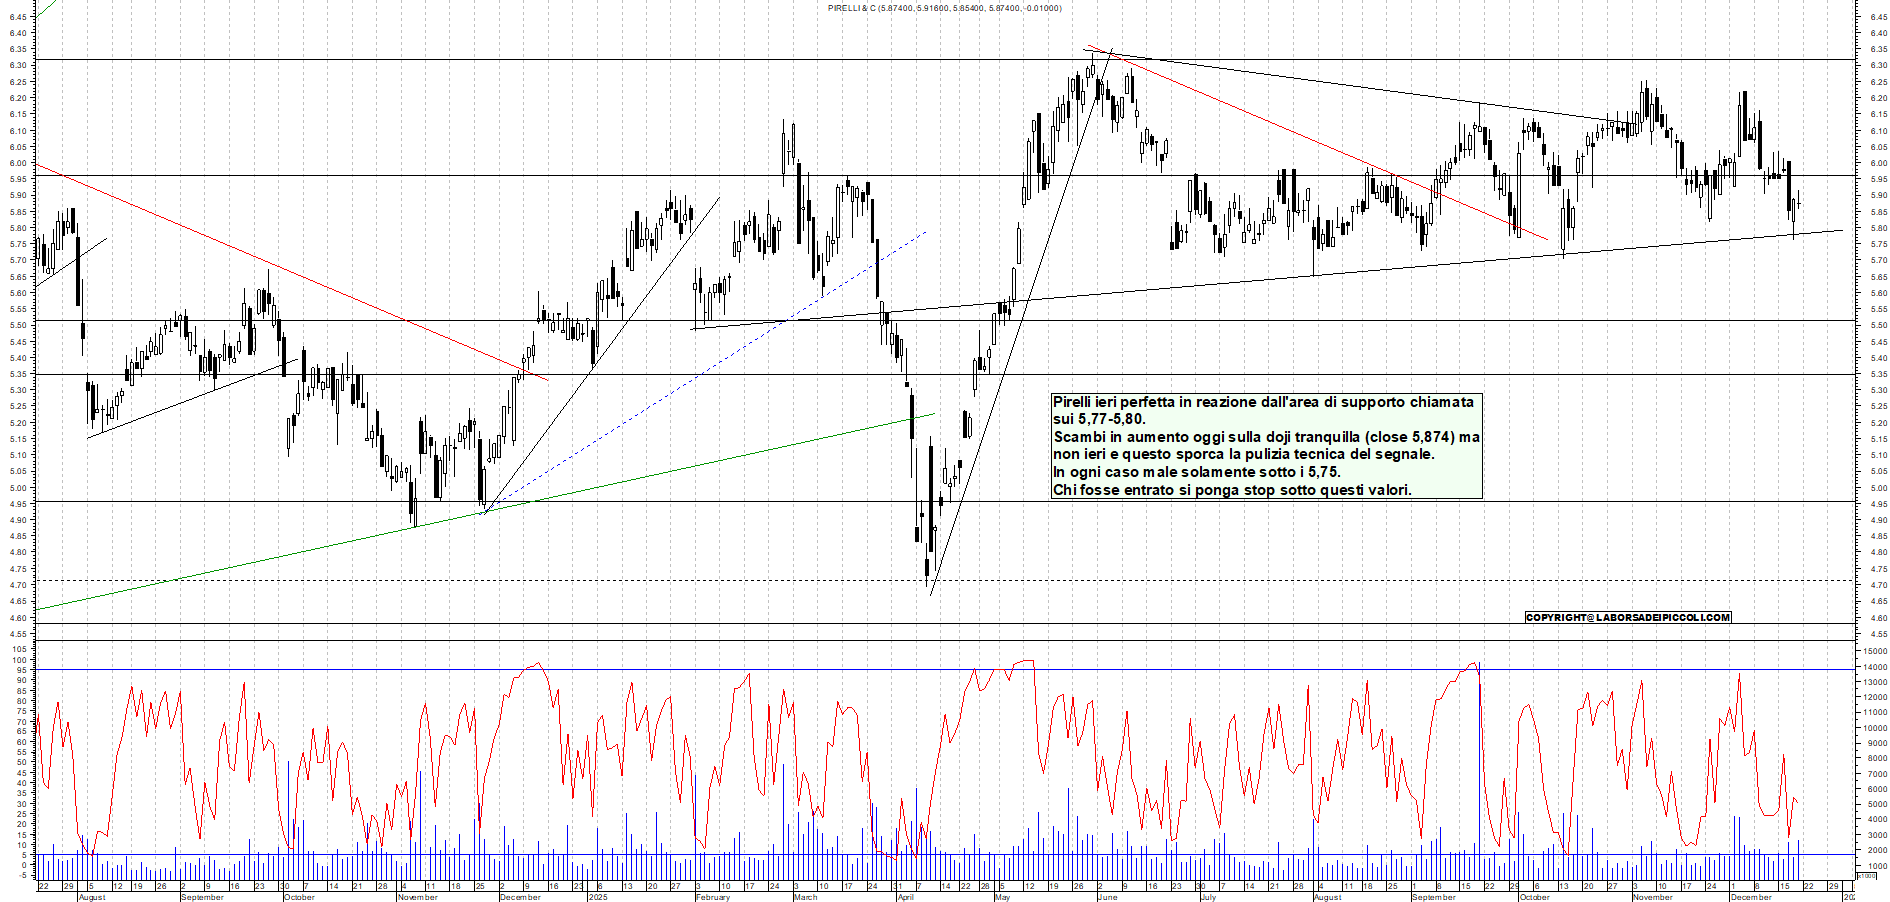This screenshot has height=902, width=1890.
Task: Click the 4.55 price label on right axis
Action: click(1878, 634)
